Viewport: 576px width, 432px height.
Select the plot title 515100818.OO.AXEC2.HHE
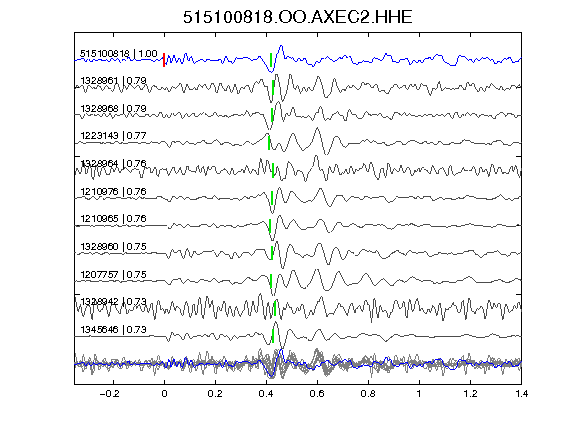click(x=298, y=17)
